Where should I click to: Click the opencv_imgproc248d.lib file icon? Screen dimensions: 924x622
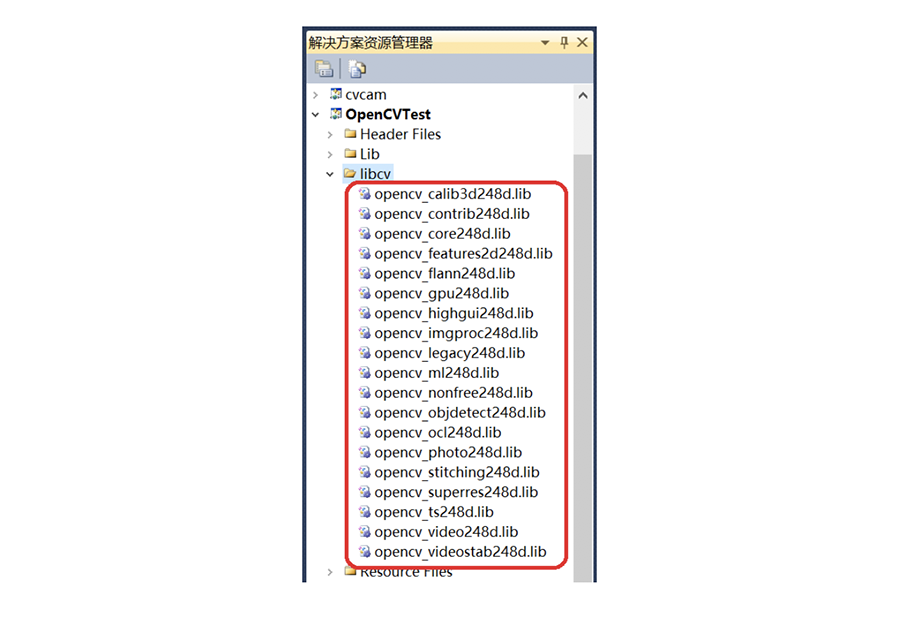[x=365, y=333]
